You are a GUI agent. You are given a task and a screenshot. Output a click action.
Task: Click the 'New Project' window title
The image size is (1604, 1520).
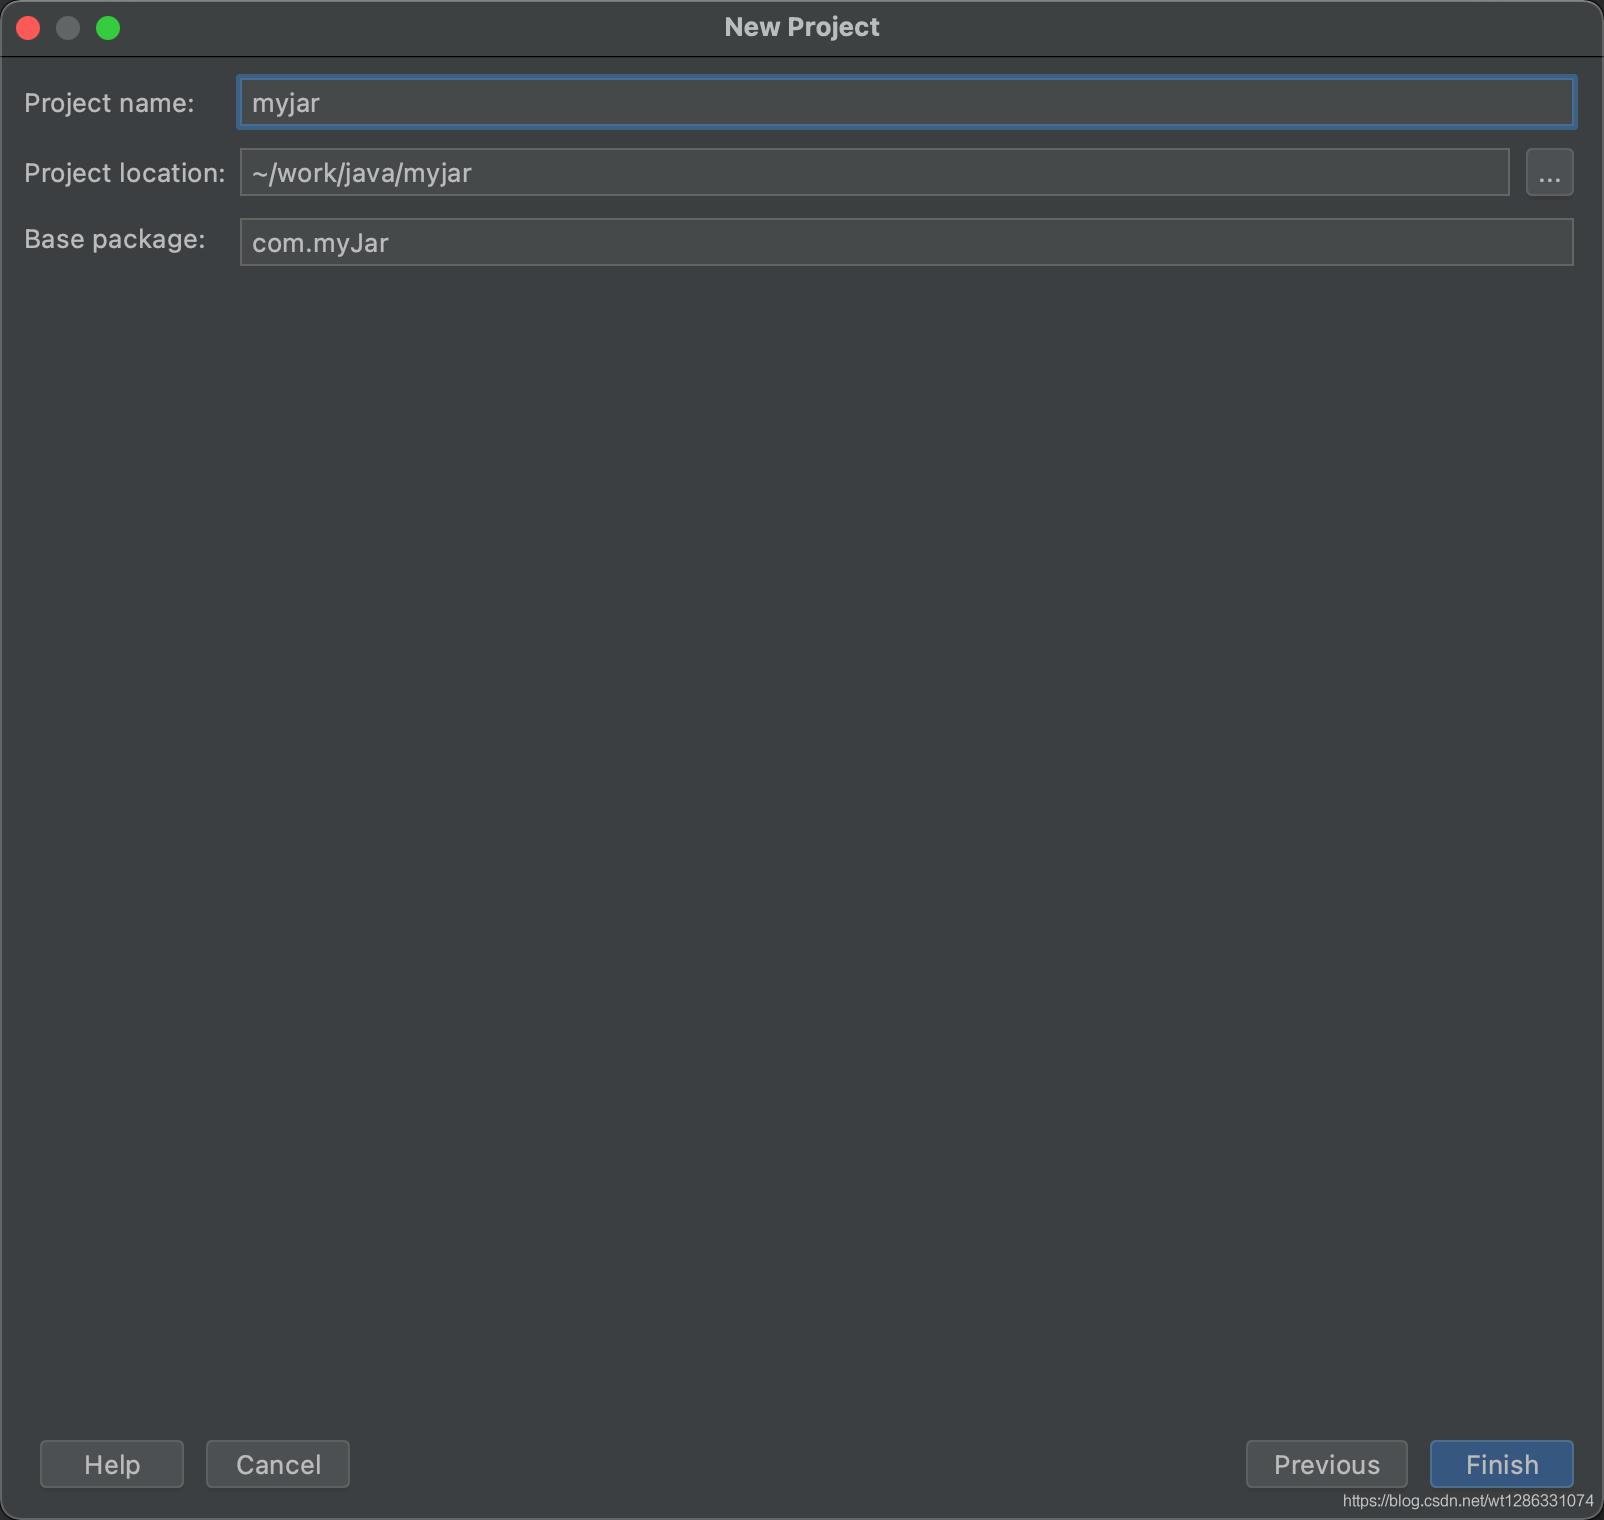pos(802,27)
